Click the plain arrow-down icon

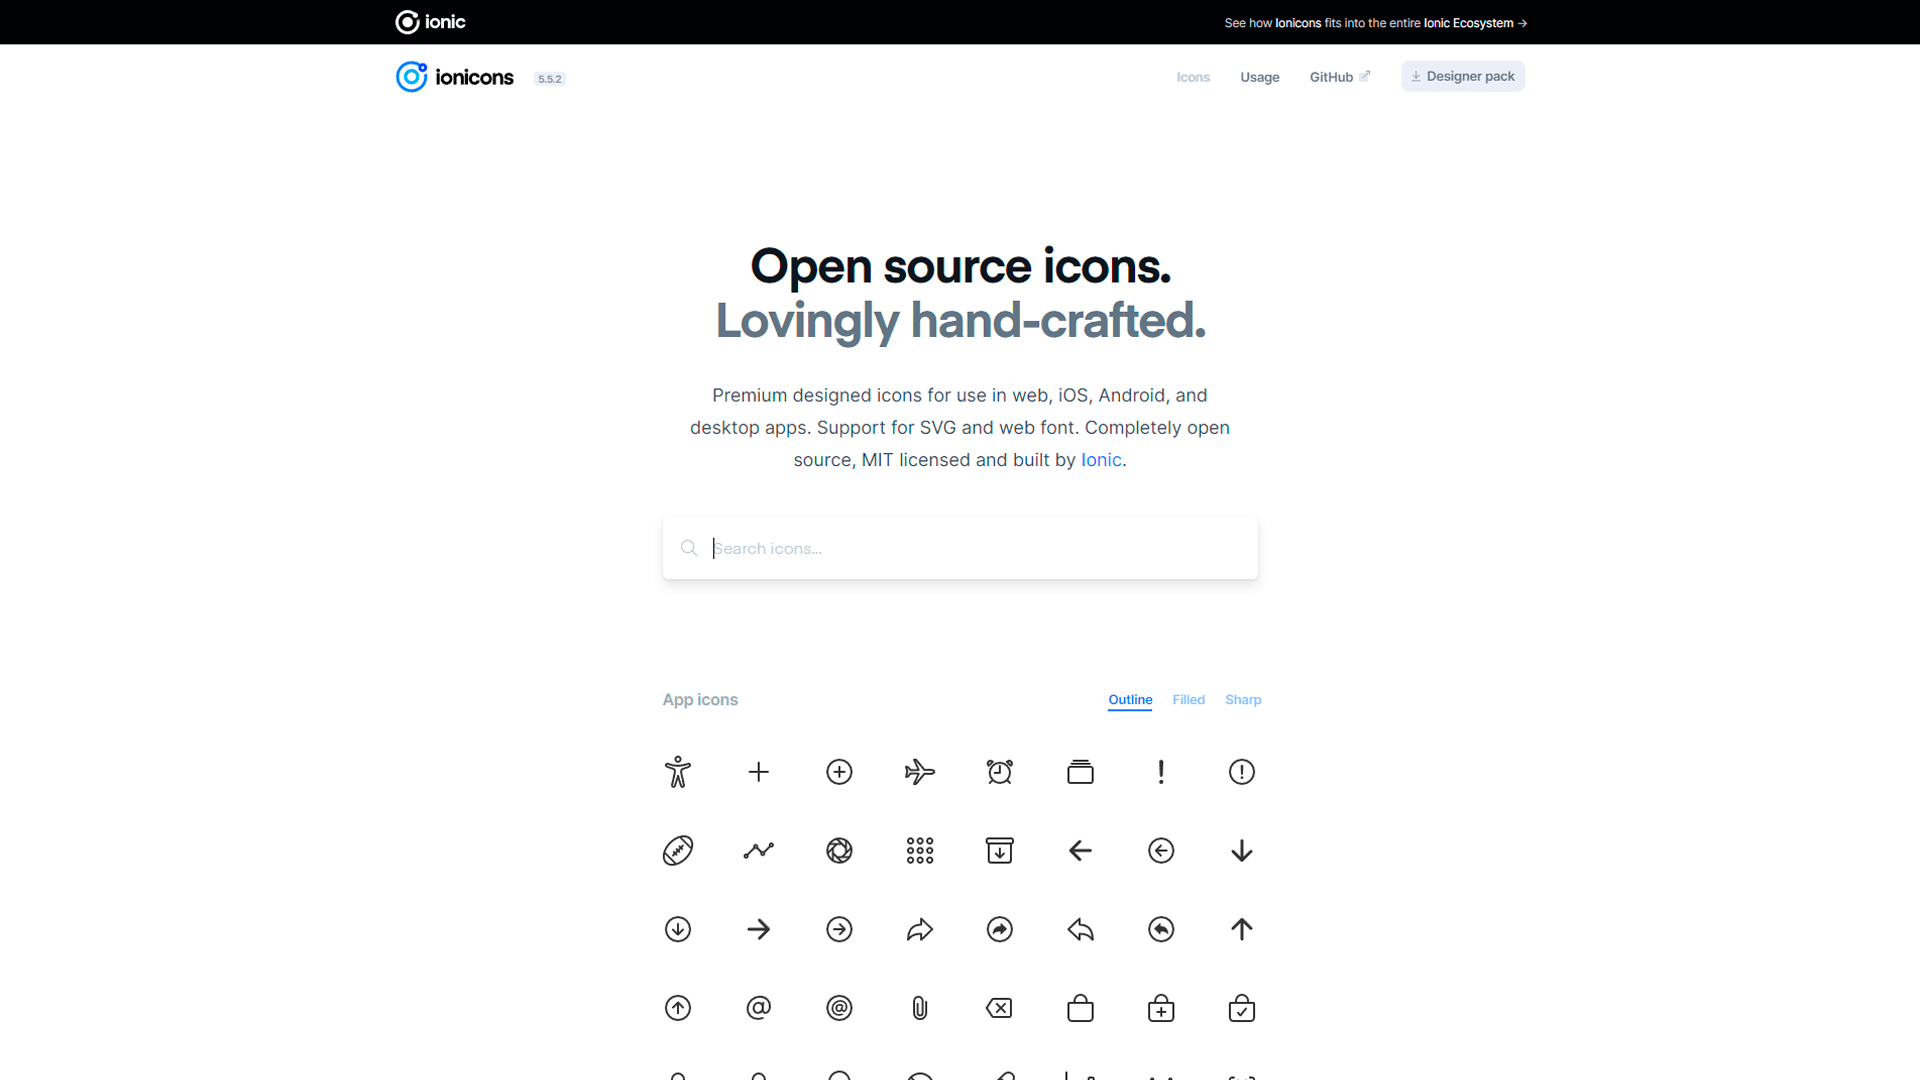1242,851
